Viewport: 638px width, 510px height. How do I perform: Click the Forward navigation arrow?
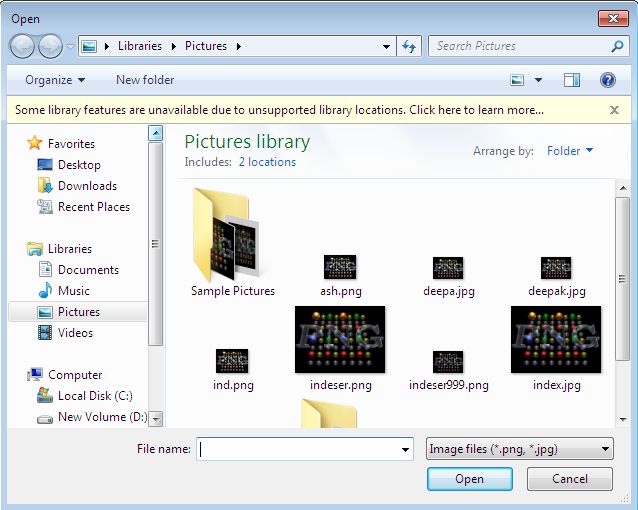pos(50,46)
